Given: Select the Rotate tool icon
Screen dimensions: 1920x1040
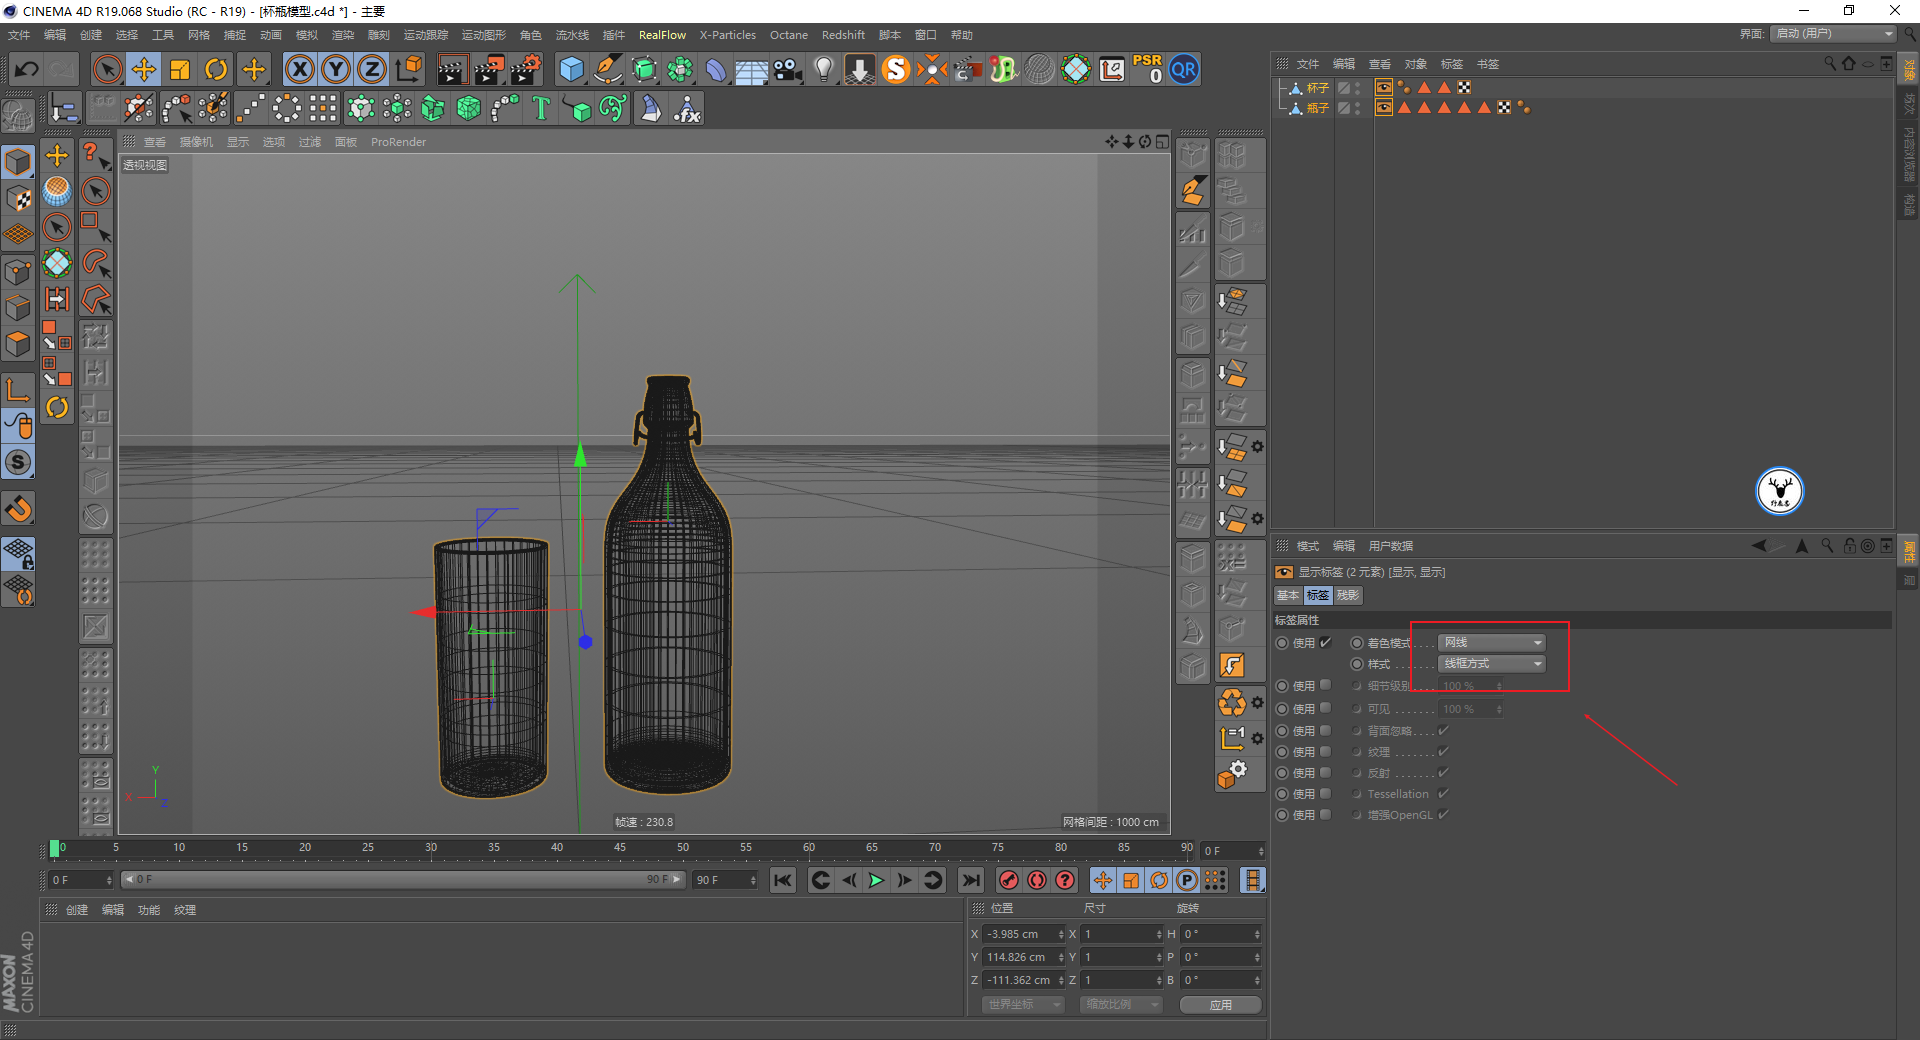Looking at the screenshot, I should [x=216, y=69].
